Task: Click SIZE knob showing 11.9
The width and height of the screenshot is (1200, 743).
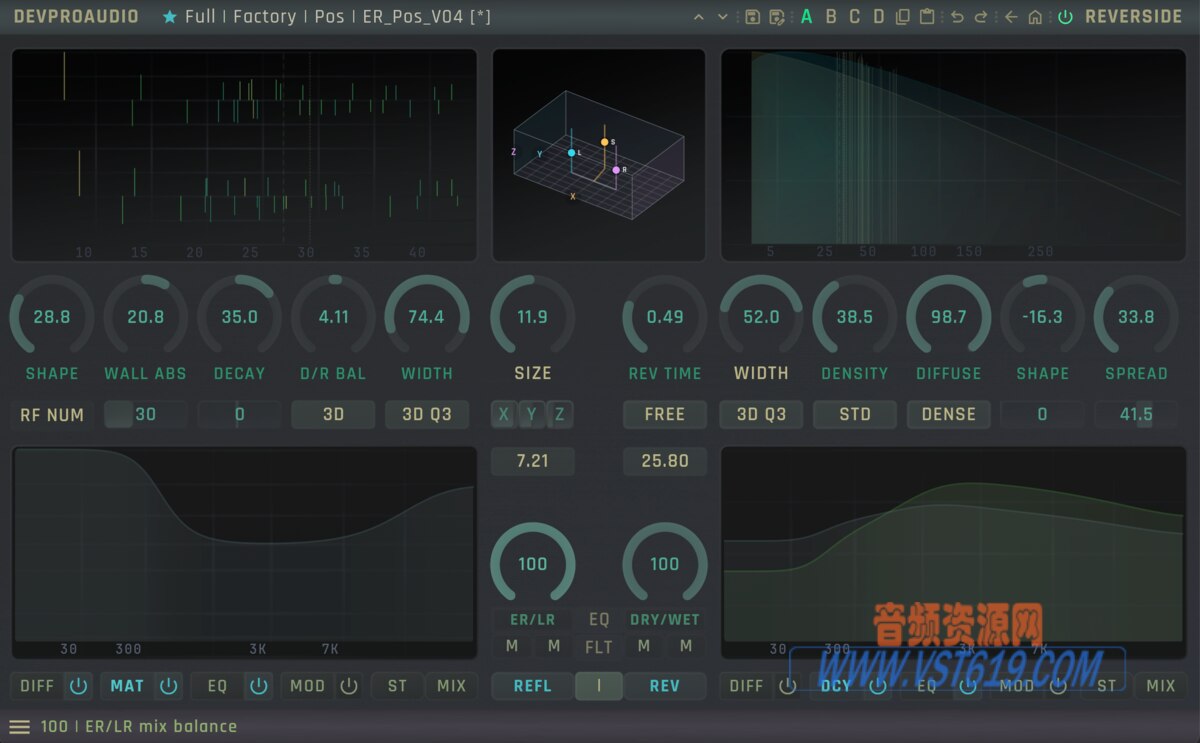Action: click(x=533, y=317)
